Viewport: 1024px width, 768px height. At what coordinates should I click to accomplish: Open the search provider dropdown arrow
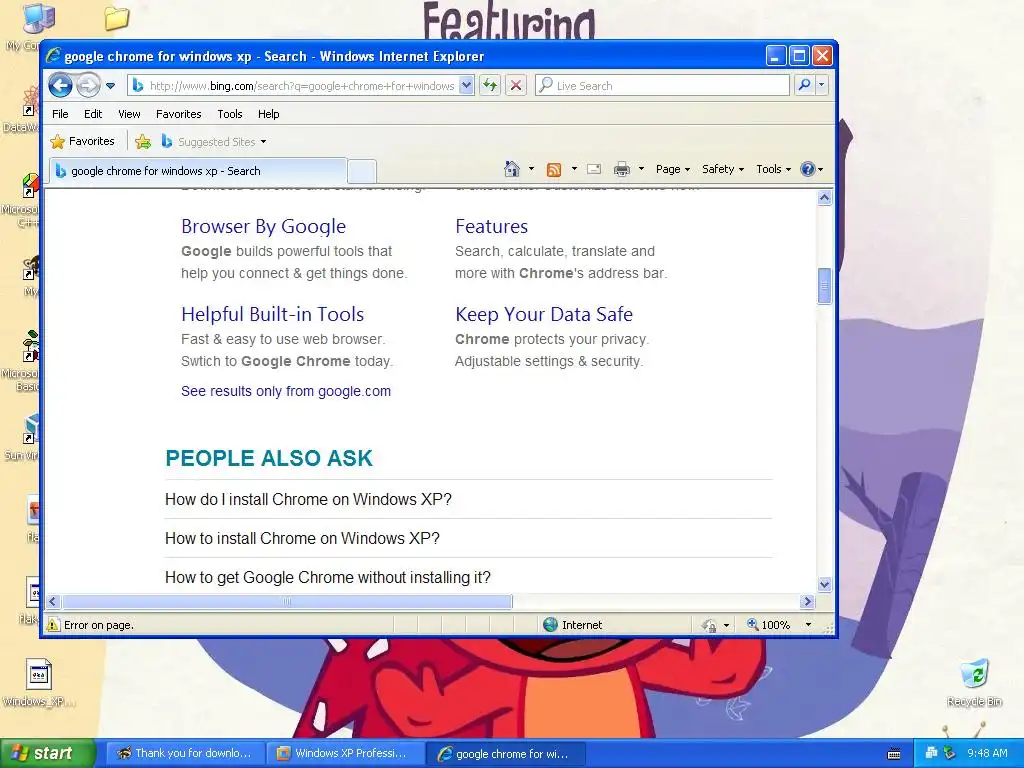click(x=822, y=85)
